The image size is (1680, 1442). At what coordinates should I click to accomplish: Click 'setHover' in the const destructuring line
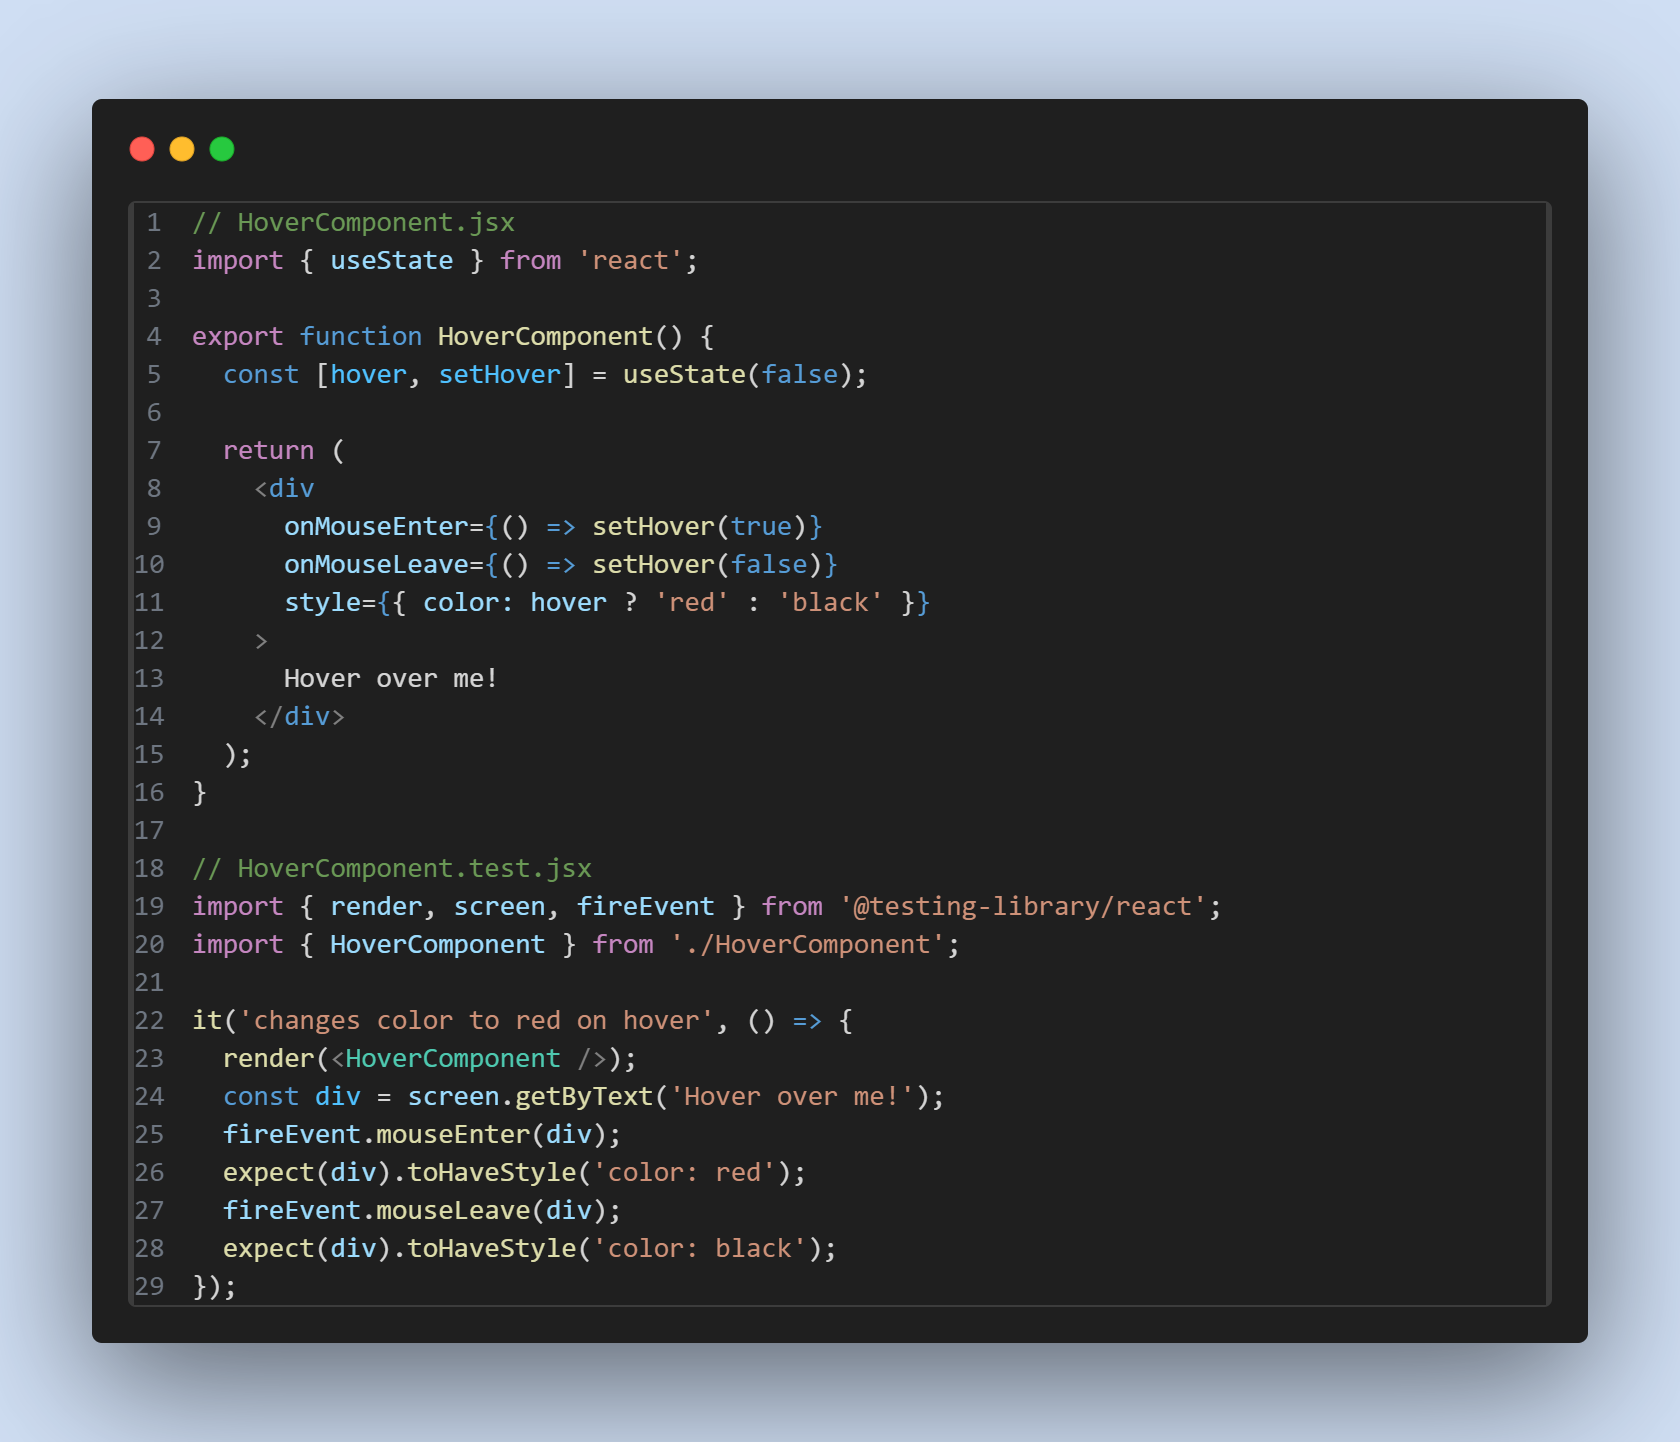500,374
